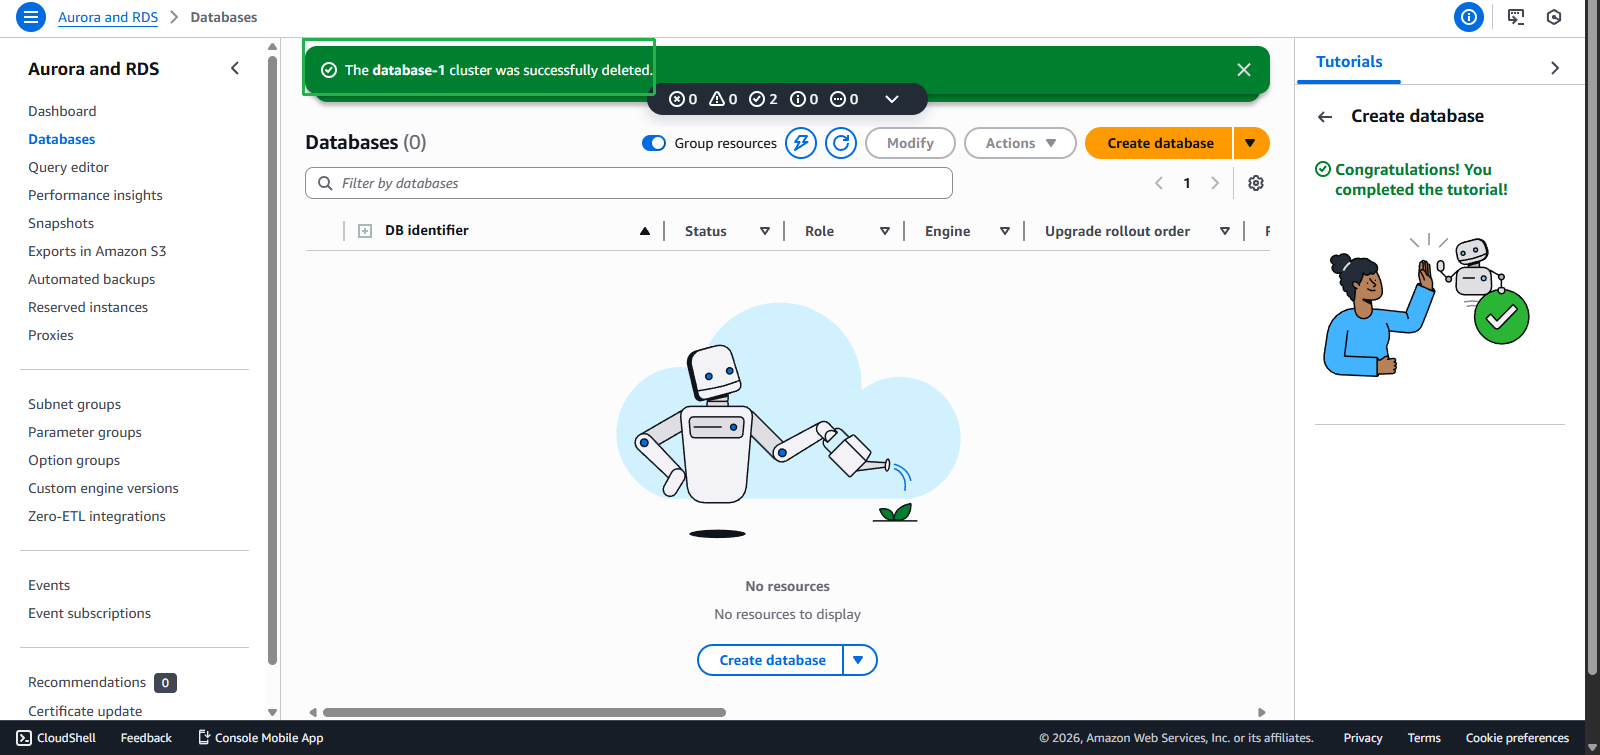Click the back arrow in Tutorials panel
This screenshot has height=755, width=1600.
[x=1325, y=117]
